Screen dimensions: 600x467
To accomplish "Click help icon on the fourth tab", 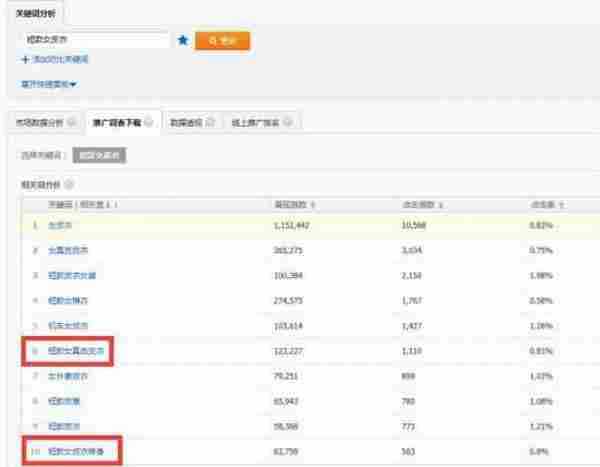I will pos(288,123).
